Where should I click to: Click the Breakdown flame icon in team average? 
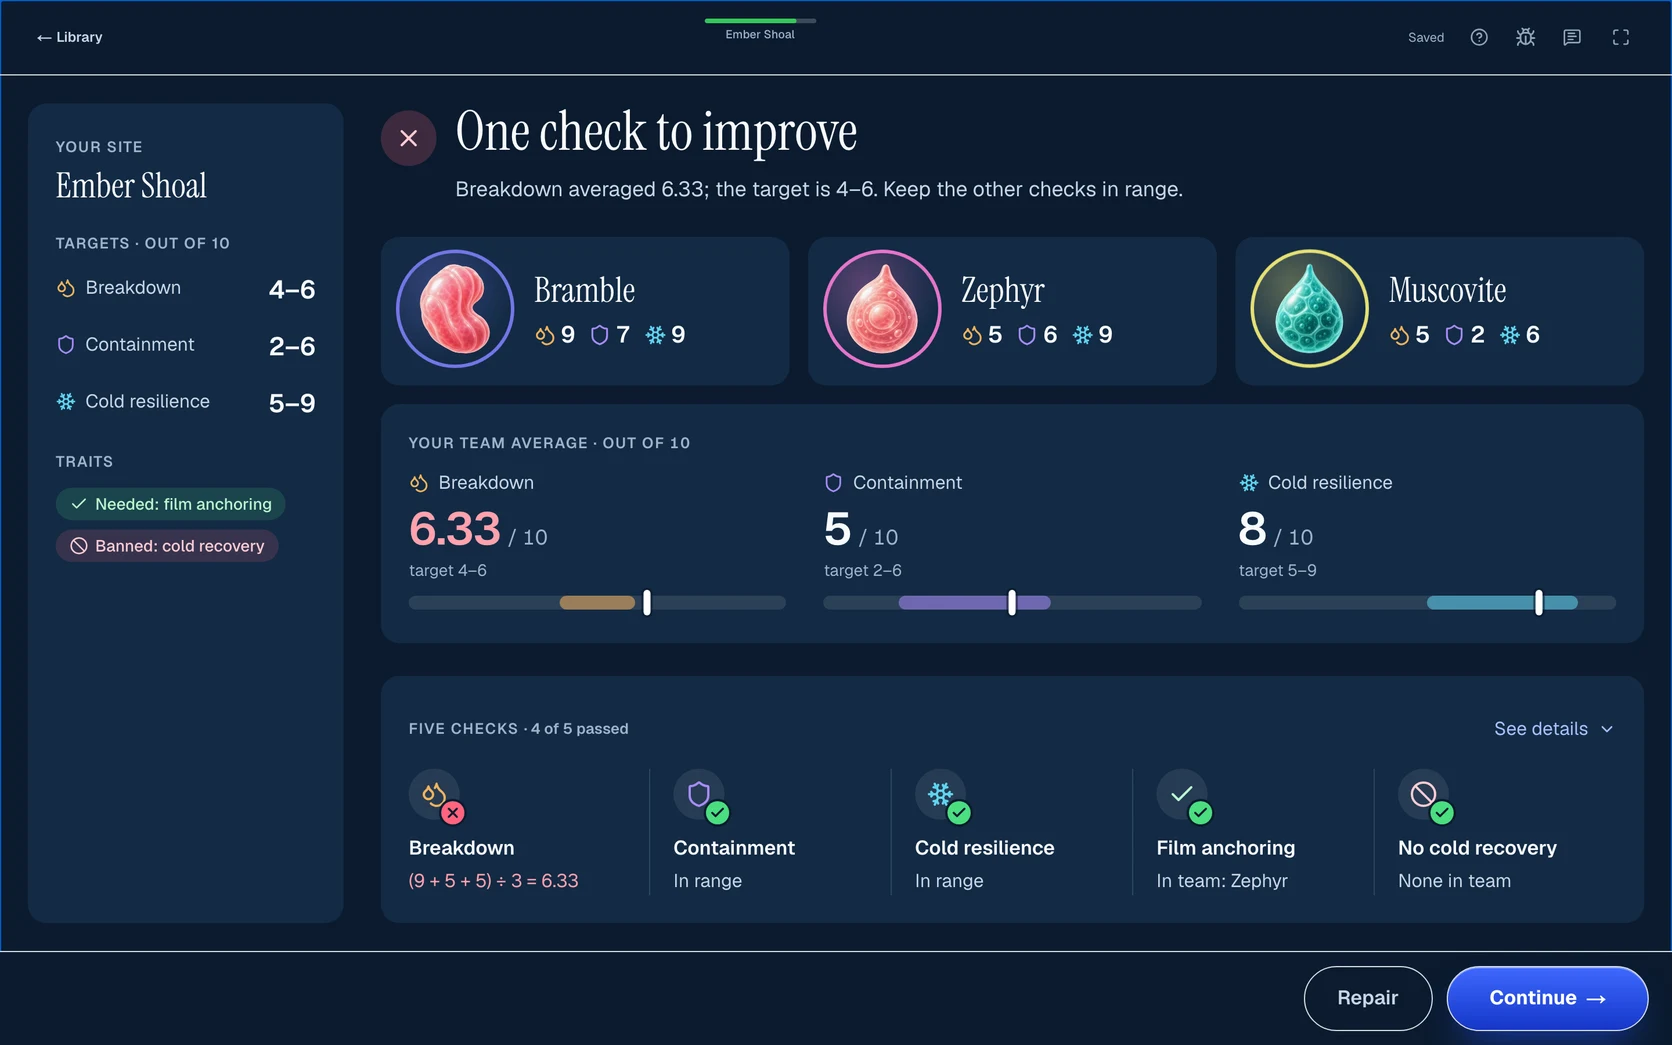[x=419, y=483]
